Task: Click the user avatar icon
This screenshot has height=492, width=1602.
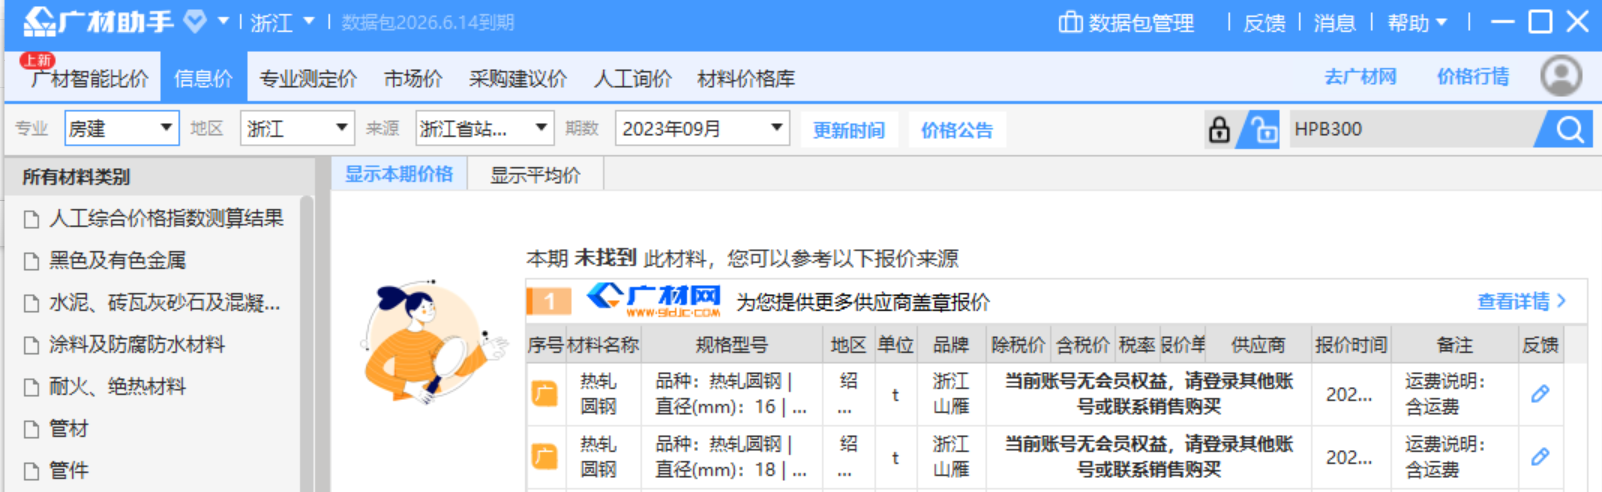Action: coord(1561,76)
